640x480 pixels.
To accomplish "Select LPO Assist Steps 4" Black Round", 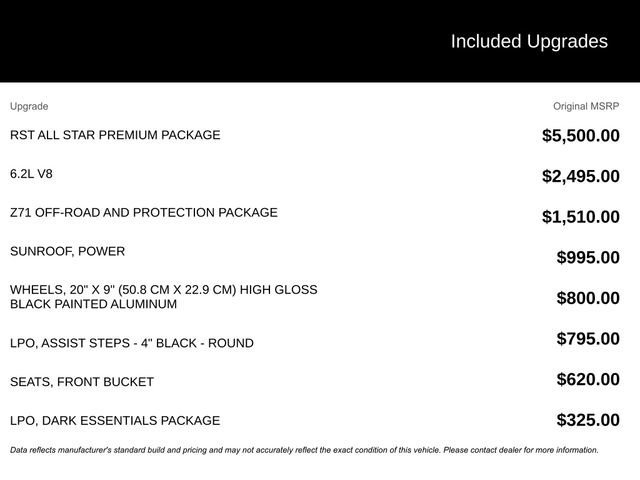I will 131,343.
